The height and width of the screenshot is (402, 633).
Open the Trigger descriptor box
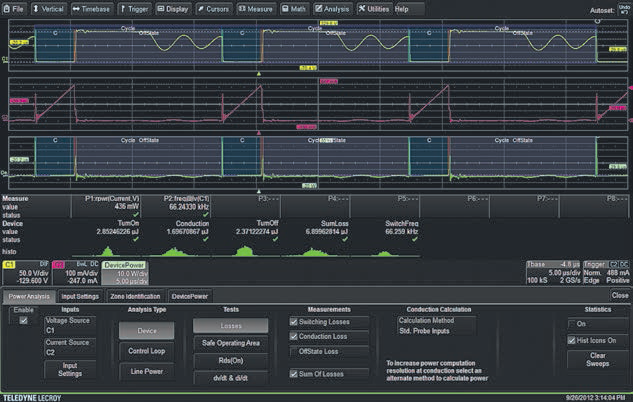606,272
